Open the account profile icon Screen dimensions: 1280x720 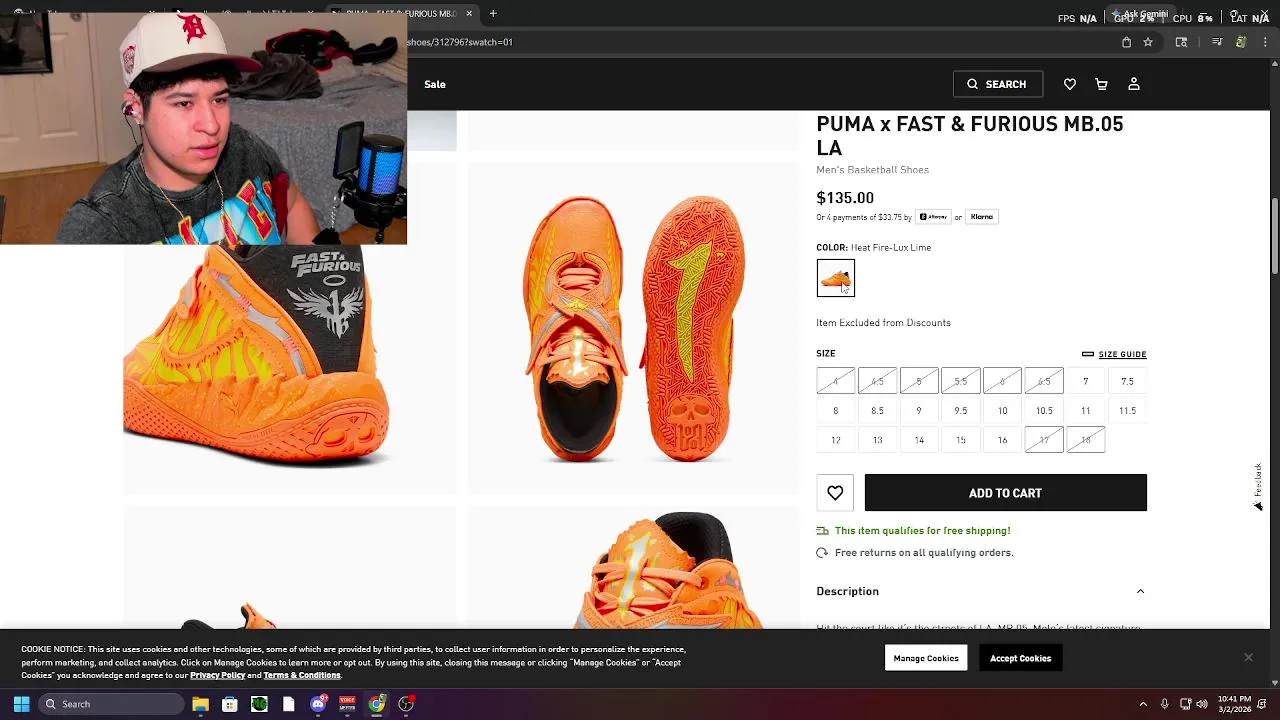click(x=1134, y=84)
